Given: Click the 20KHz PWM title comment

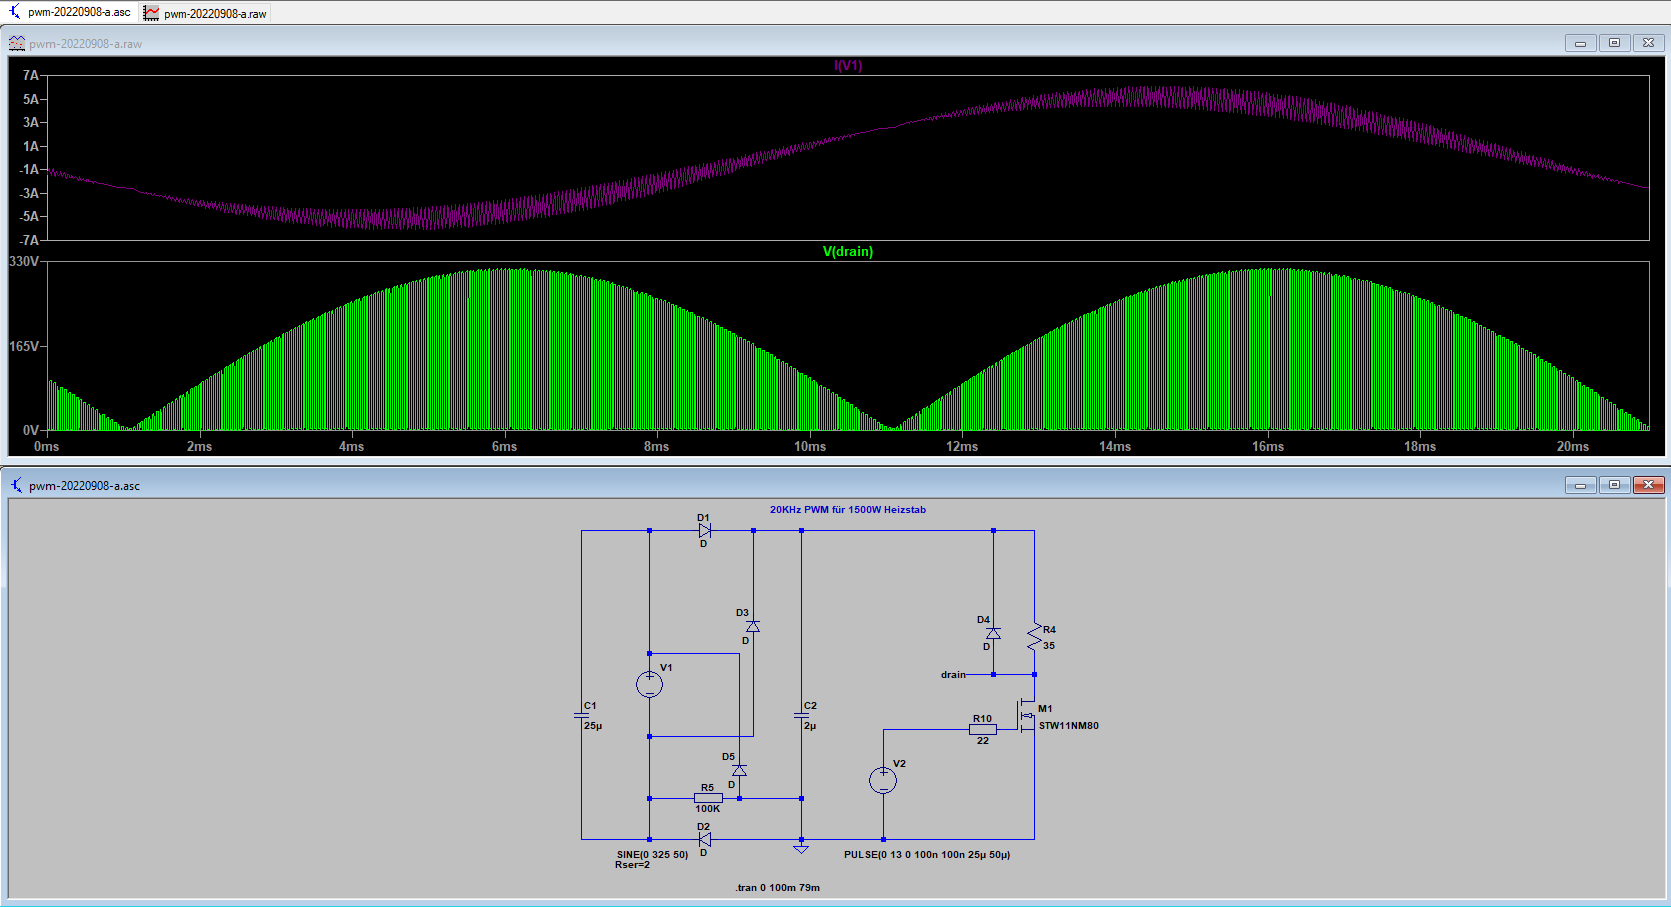Looking at the screenshot, I should tap(847, 510).
